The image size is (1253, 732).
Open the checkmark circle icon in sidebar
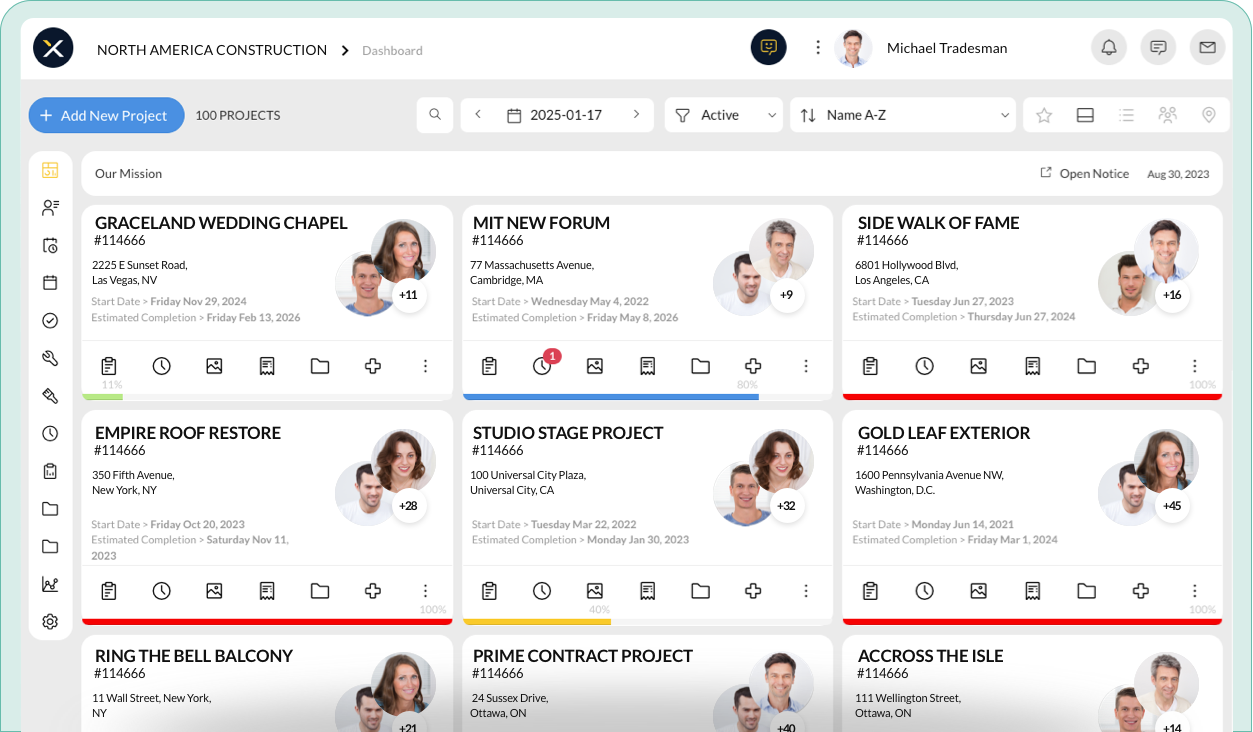50,320
